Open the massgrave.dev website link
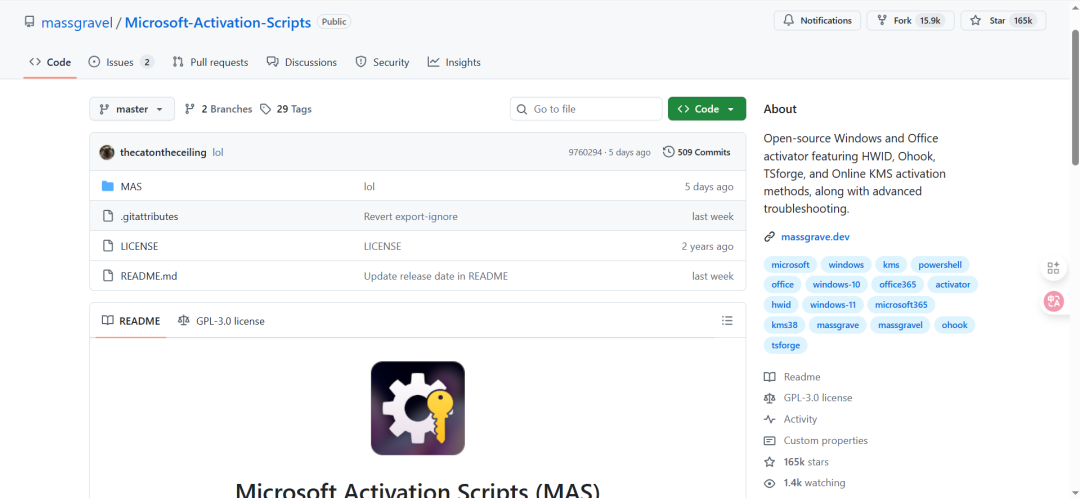1080x498 pixels. click(x=816, y=237)
